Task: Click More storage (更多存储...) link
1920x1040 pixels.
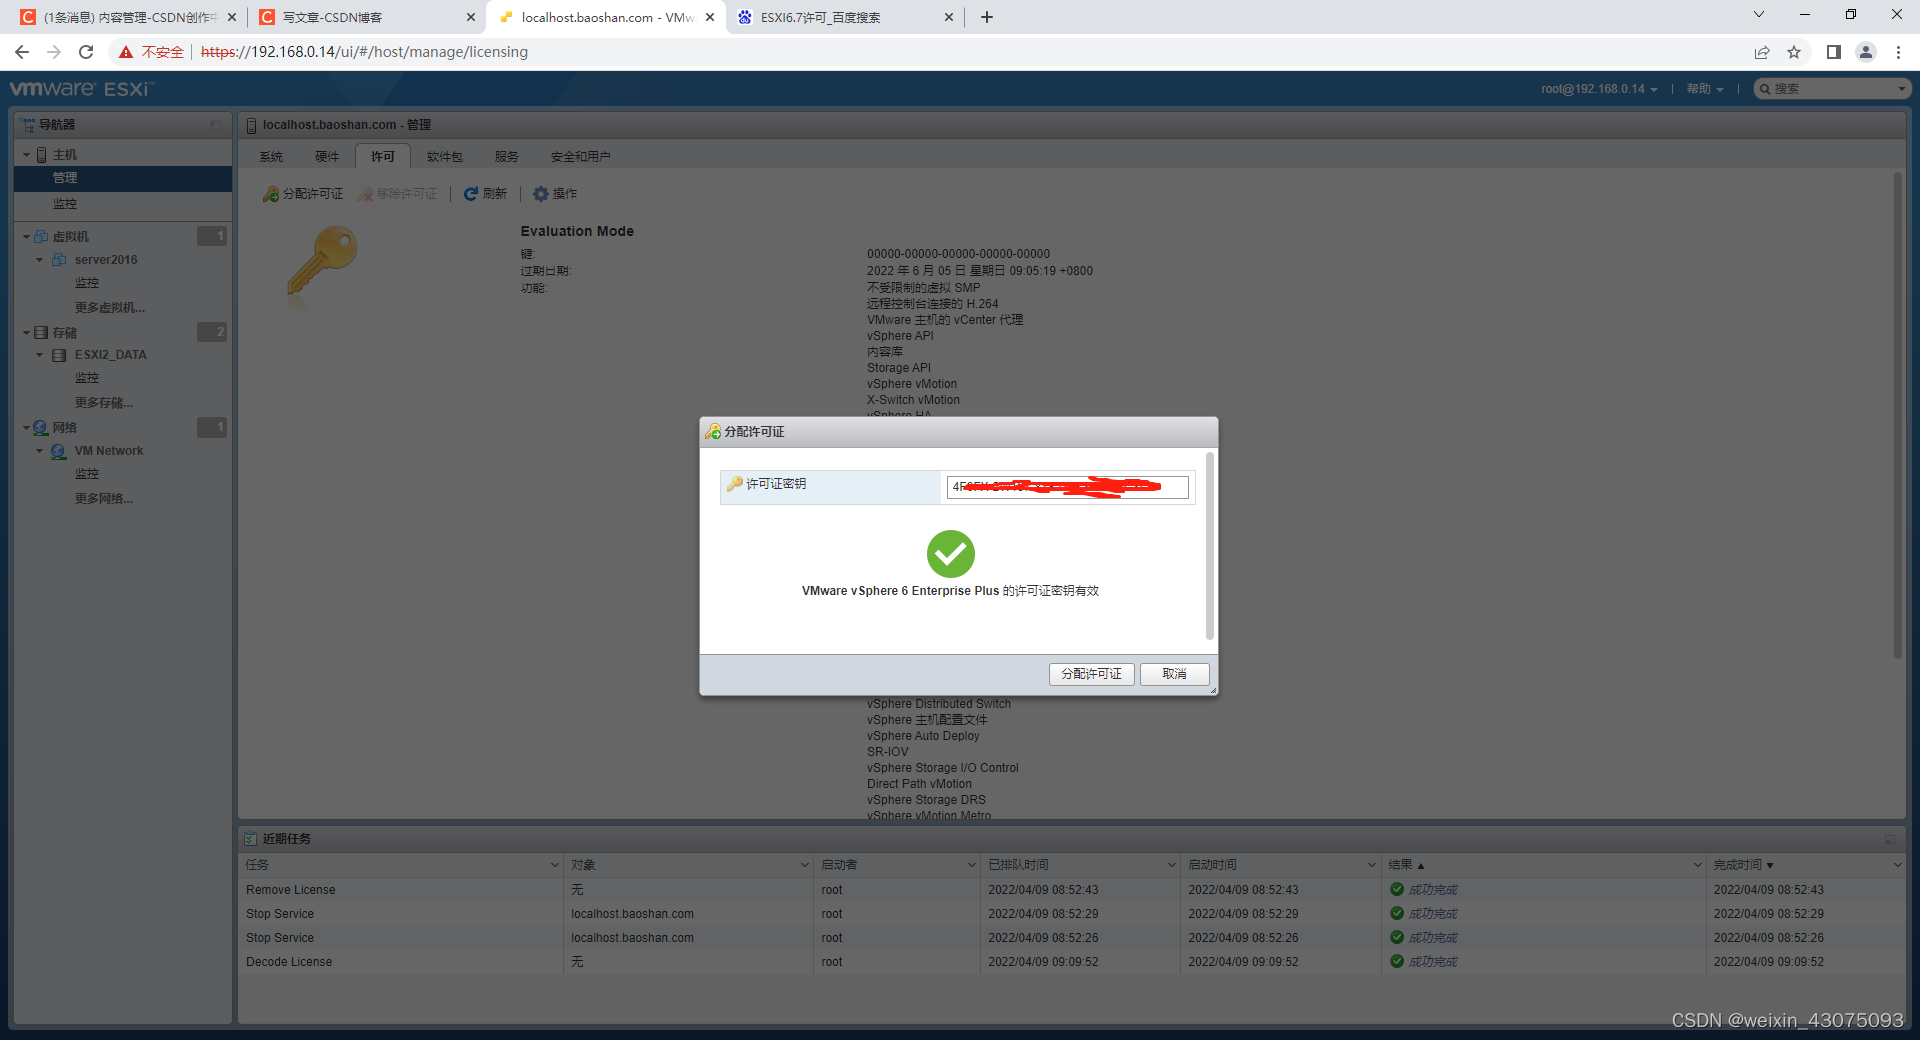Action: pyautogui.click(x=104, y=403)
